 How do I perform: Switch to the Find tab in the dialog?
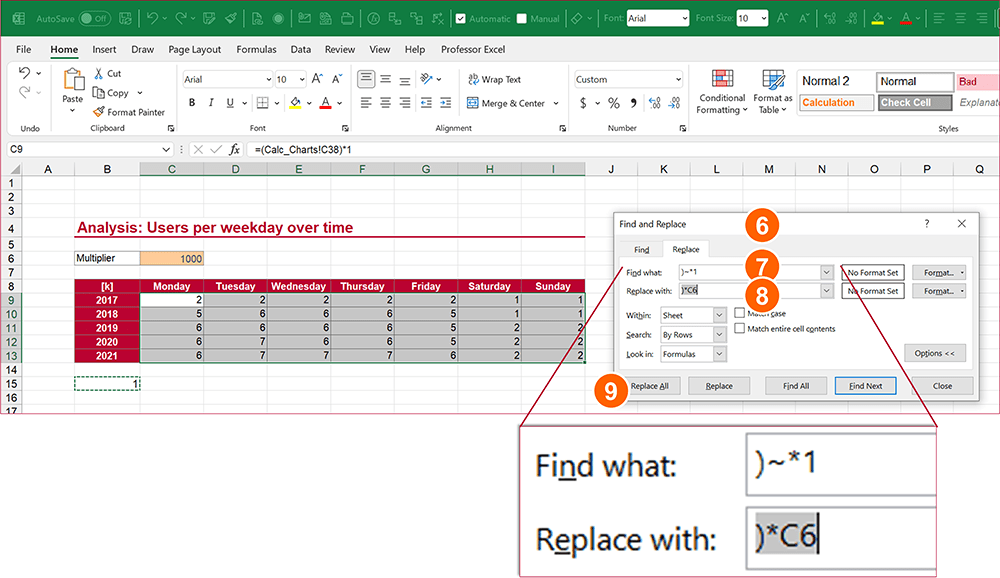pos(641,249)
